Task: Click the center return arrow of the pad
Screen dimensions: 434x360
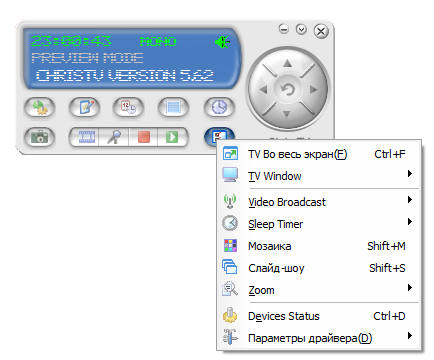Action: pos(287,89)
